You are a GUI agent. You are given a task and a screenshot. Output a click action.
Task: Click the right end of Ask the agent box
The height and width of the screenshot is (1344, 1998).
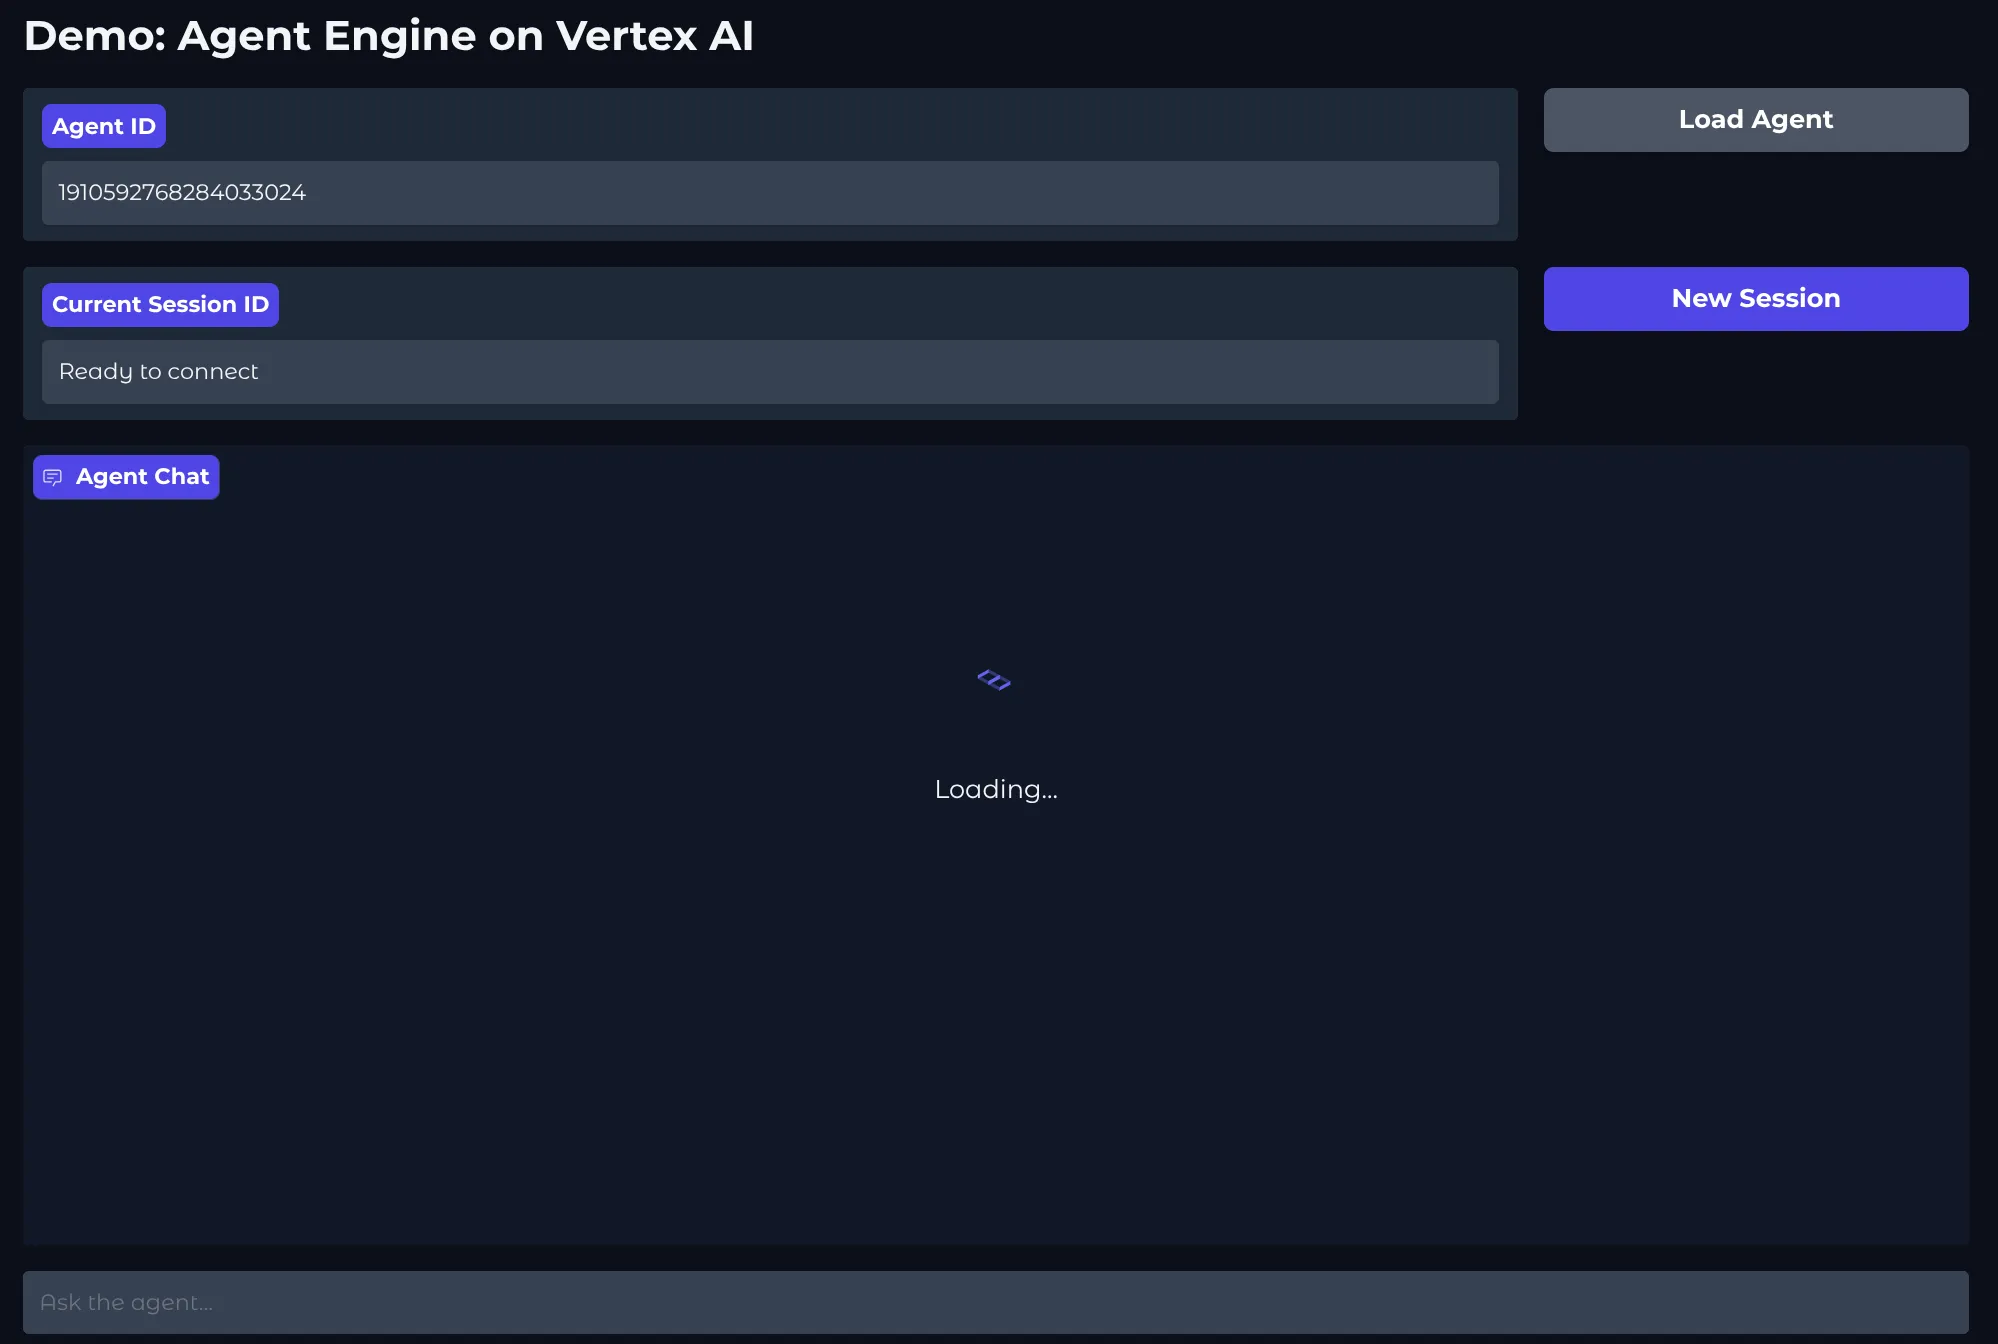tap(1880, 1302)
